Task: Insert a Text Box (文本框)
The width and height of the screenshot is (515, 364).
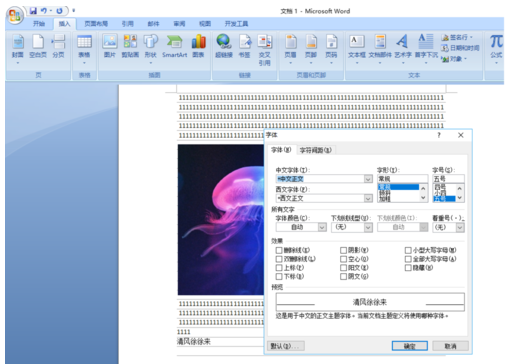Action: (x=357, y=49)
